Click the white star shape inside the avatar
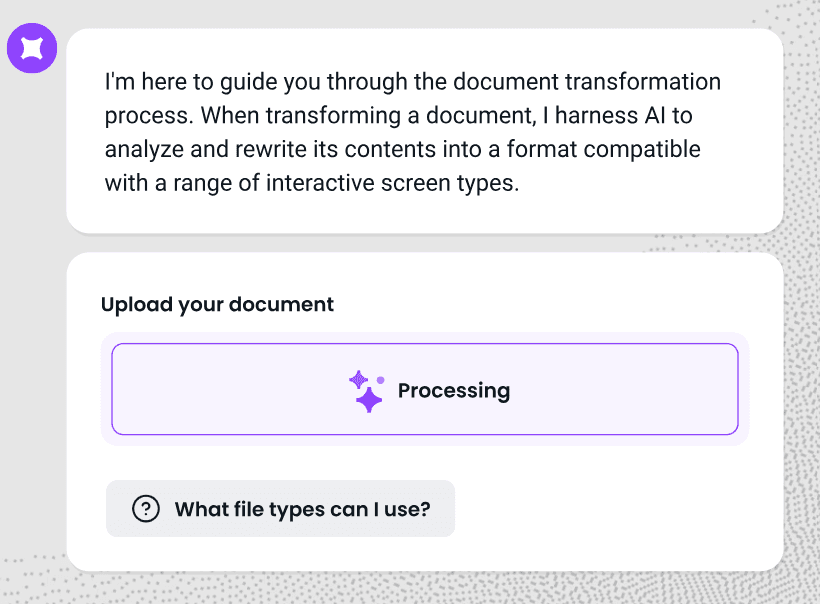The image size is (820, 604). click(x=32, y=48)
